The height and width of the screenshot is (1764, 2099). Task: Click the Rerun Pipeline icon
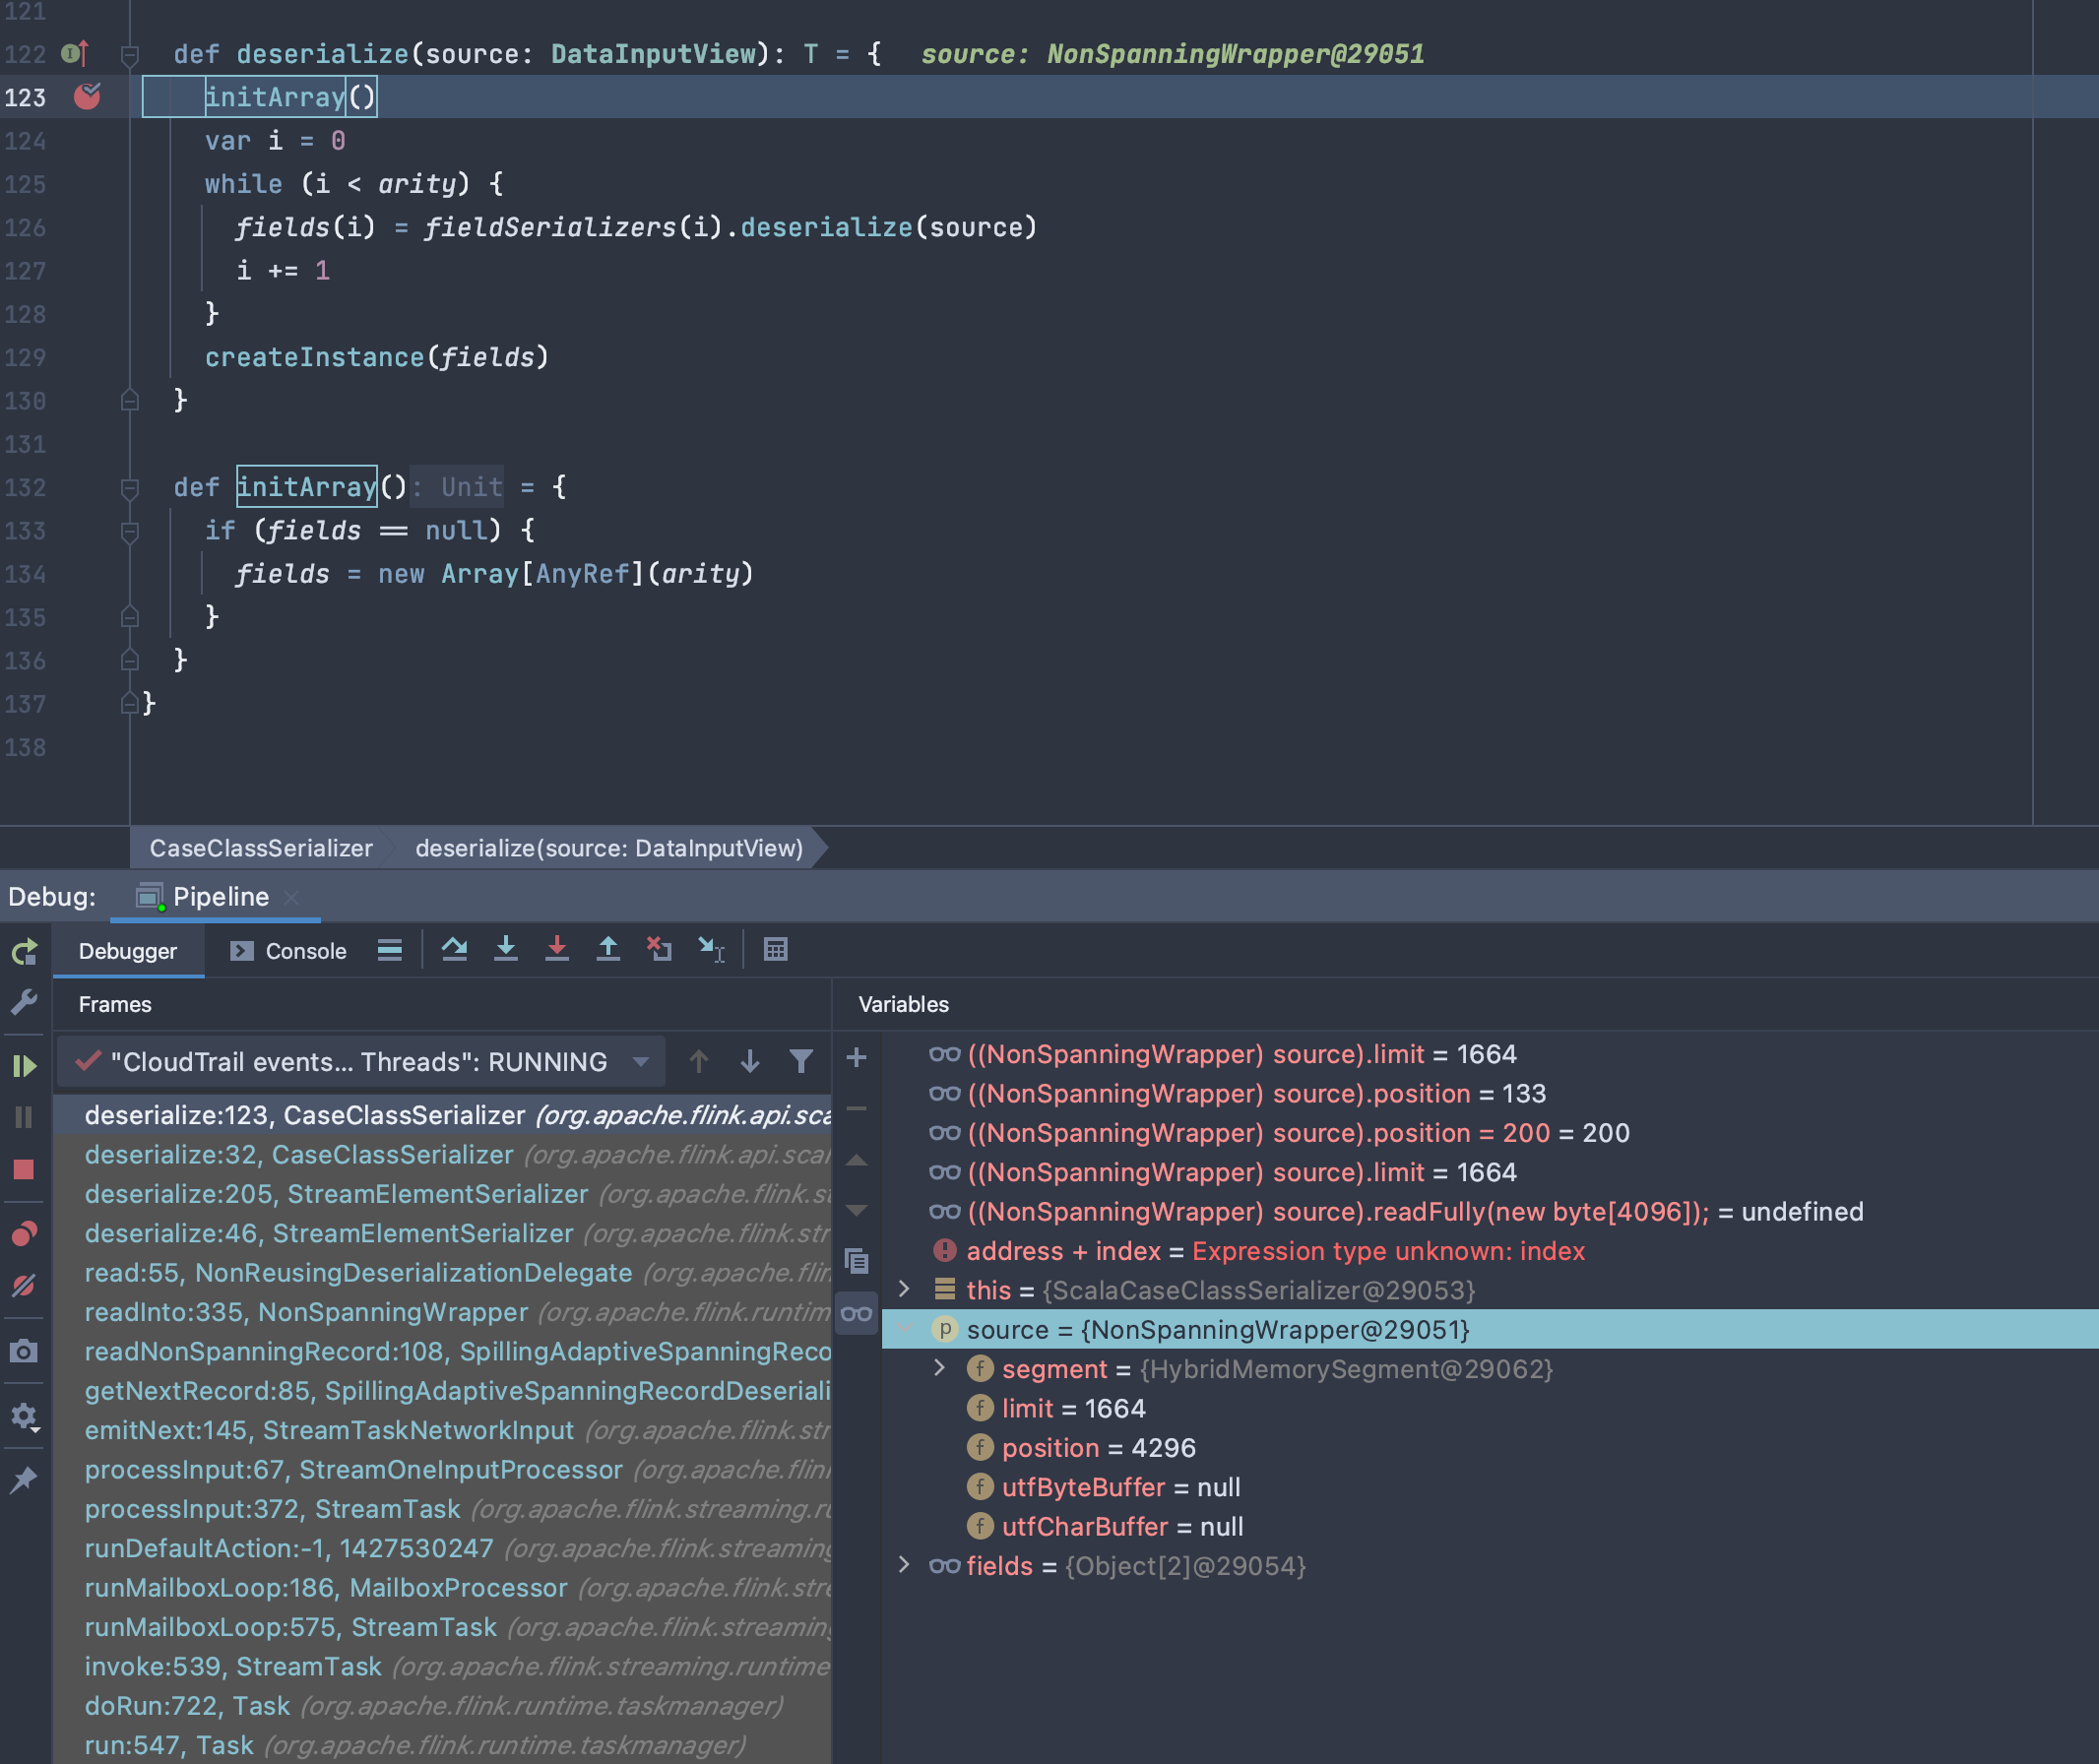pyautogui.click(x=24, y=951)
